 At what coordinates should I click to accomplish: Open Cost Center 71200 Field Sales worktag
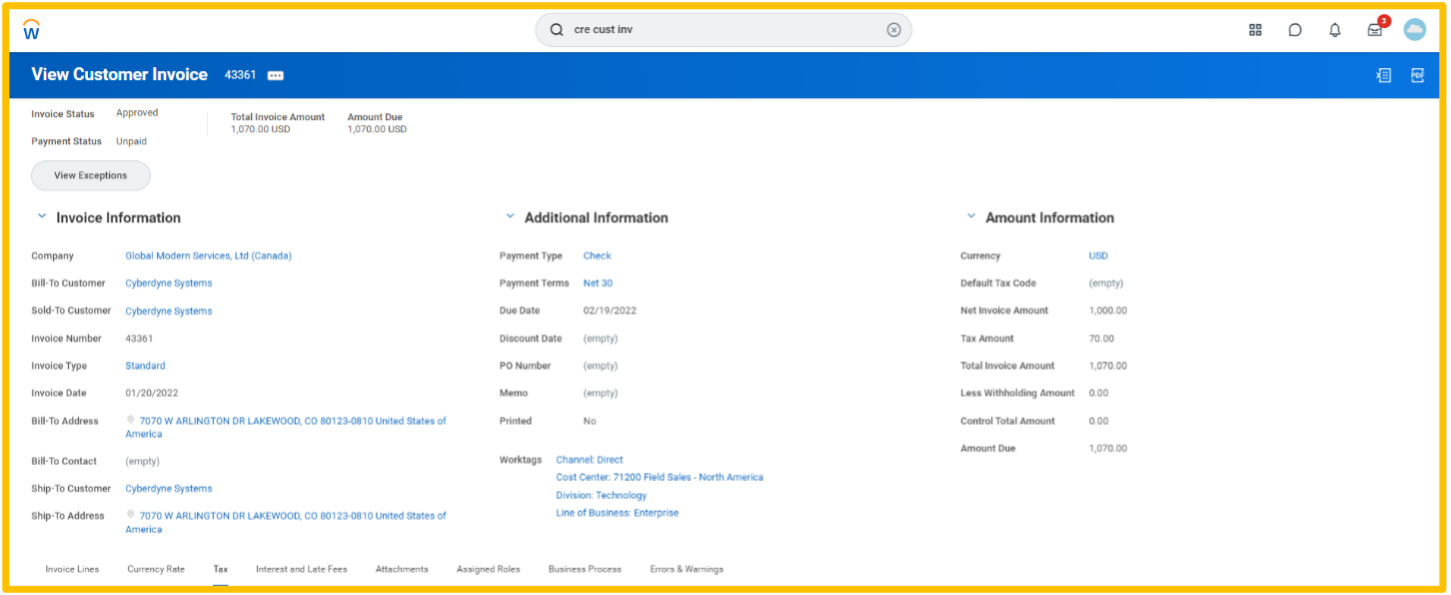(x=659, y=477)
